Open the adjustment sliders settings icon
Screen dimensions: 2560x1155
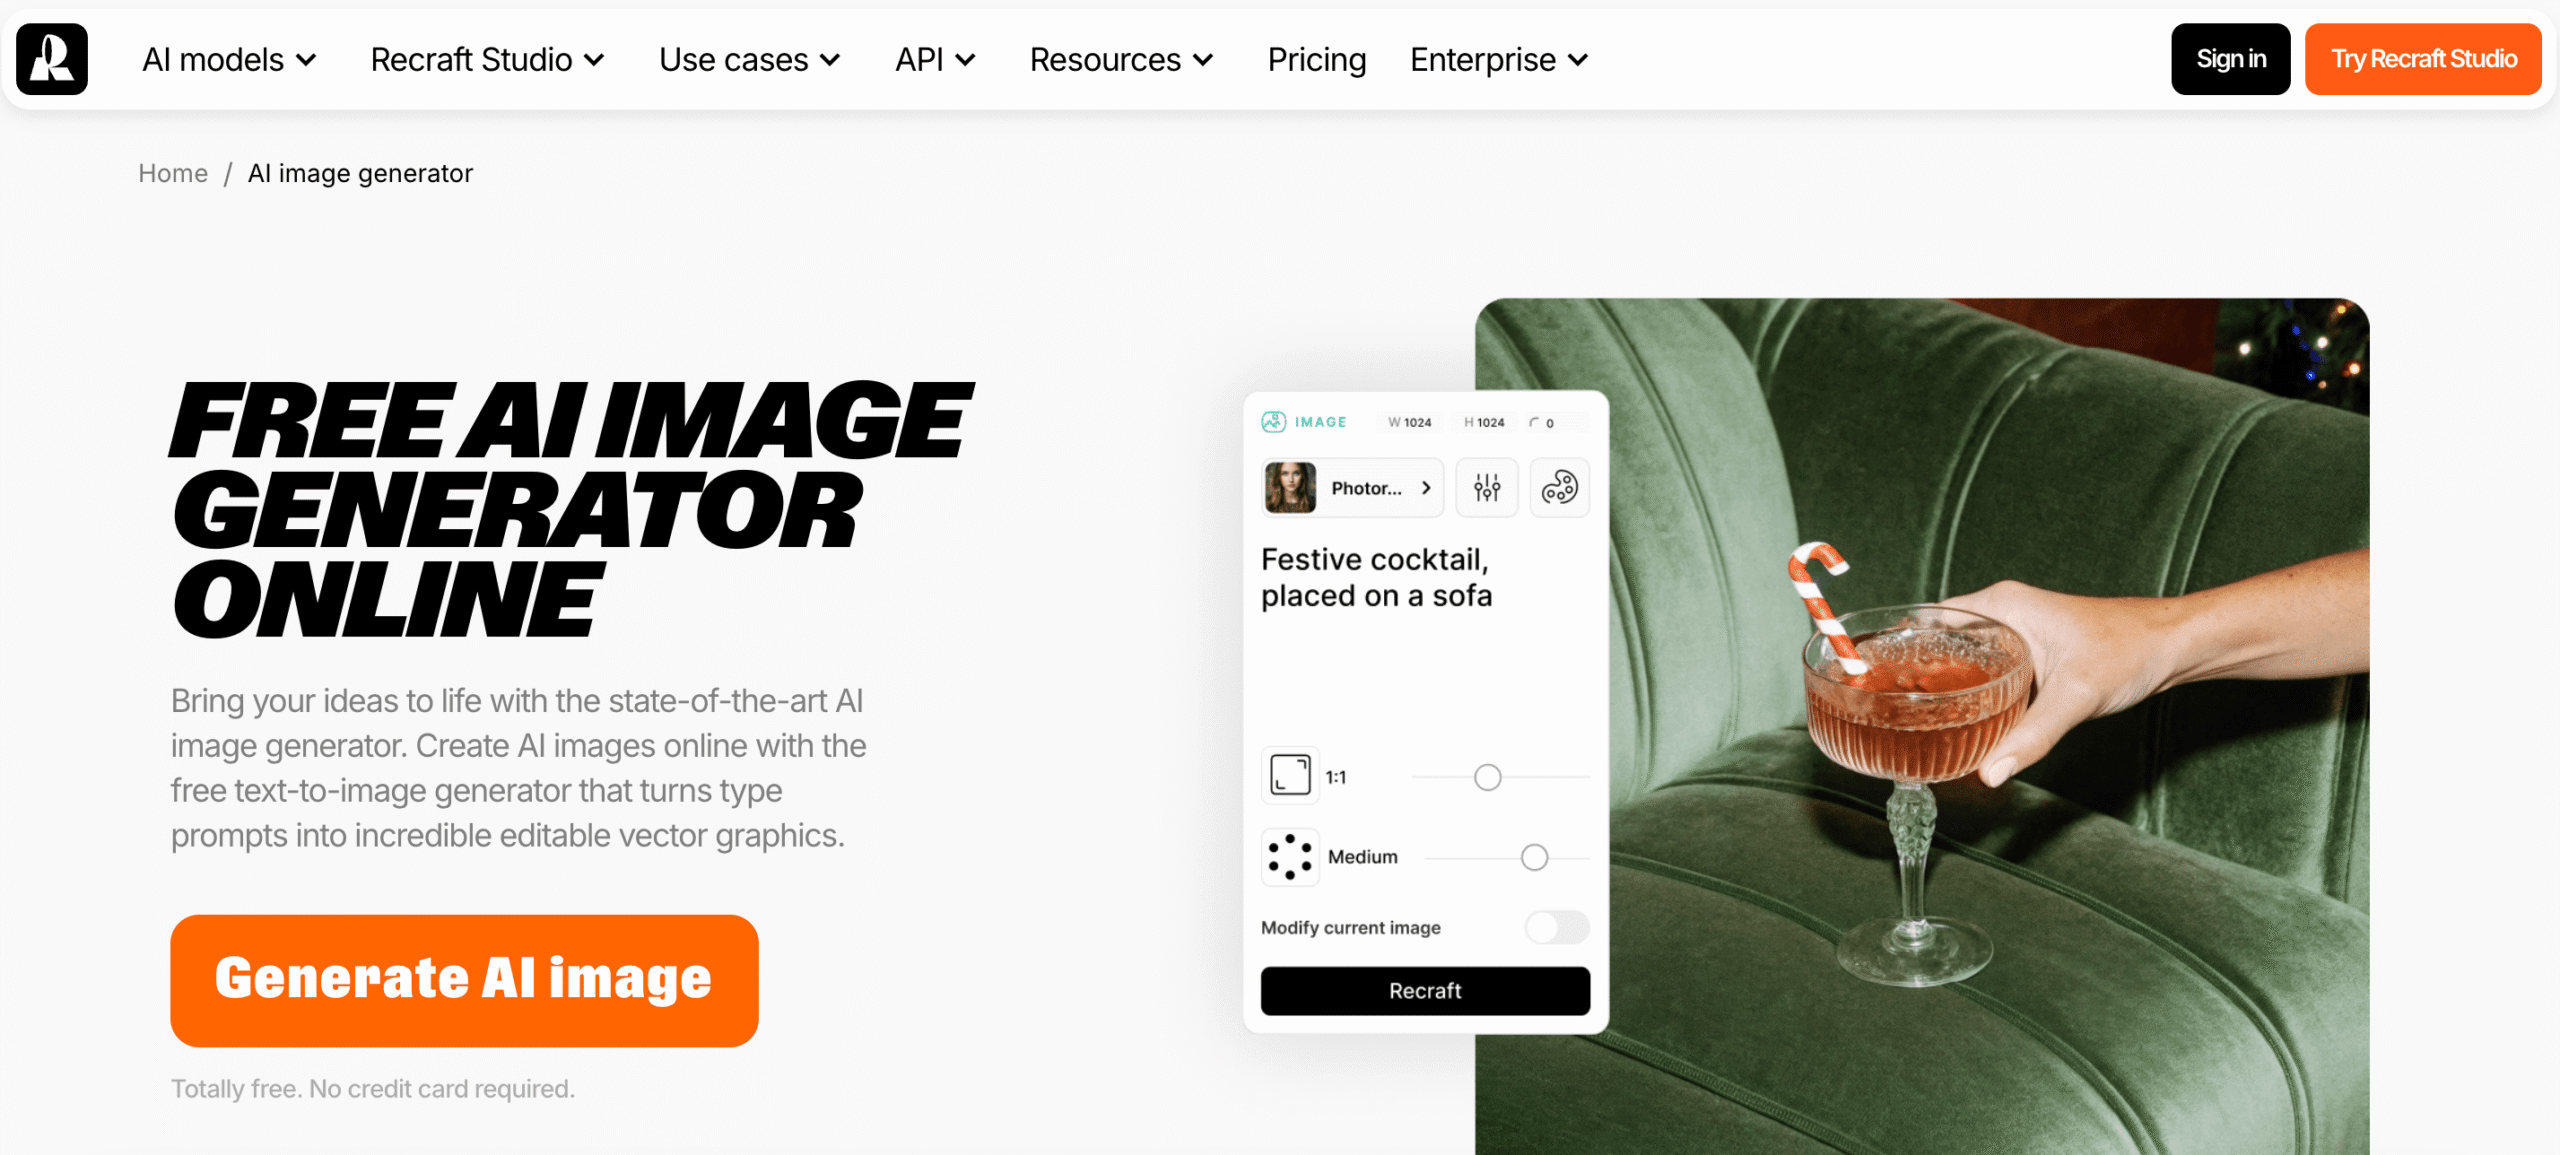1487,488
